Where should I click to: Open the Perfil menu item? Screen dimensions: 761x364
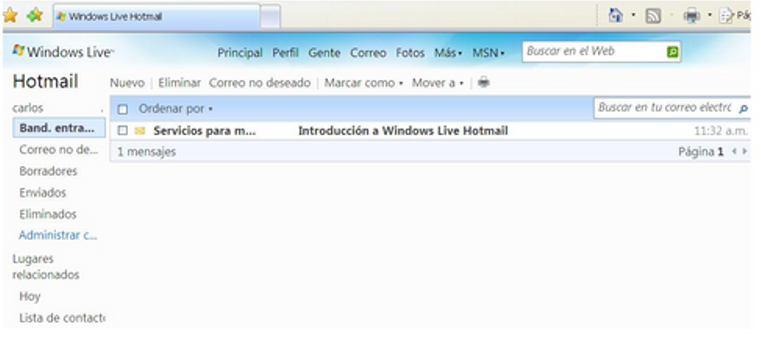(x=285, y=52)
